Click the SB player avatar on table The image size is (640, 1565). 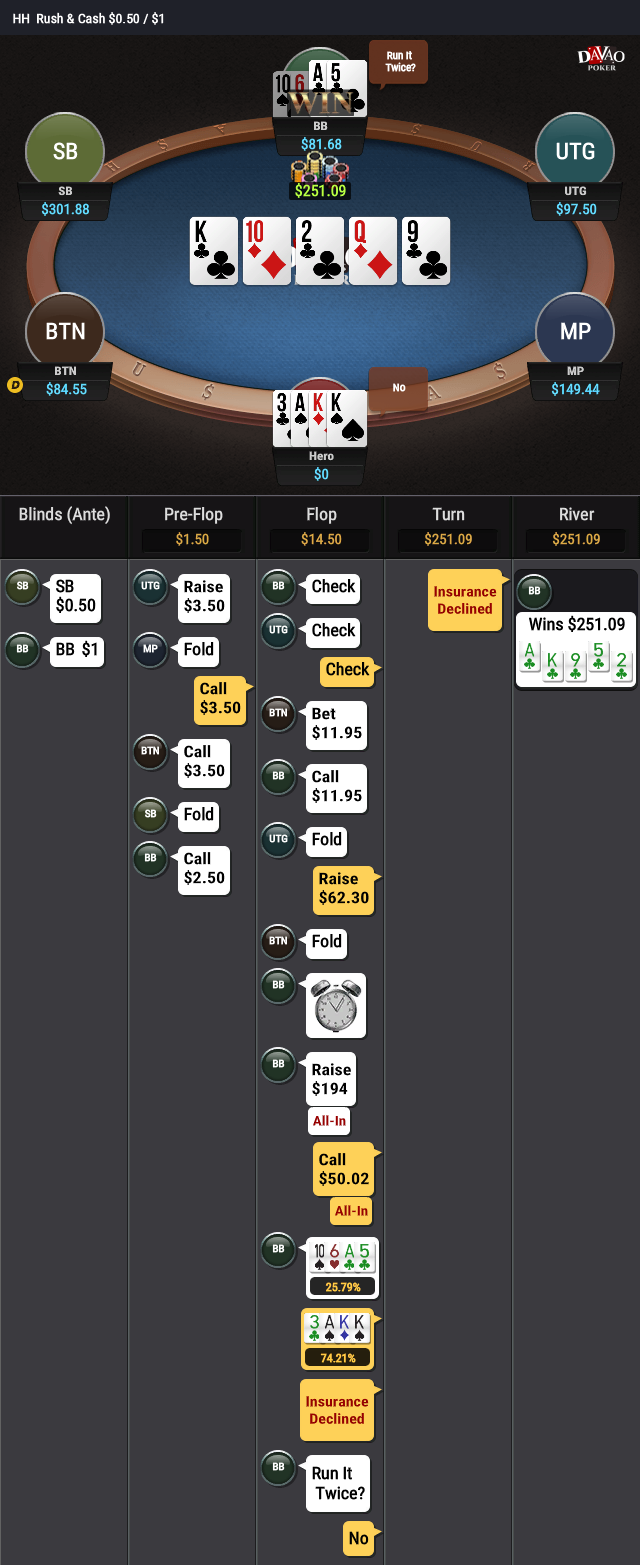(x=65, y=152)
